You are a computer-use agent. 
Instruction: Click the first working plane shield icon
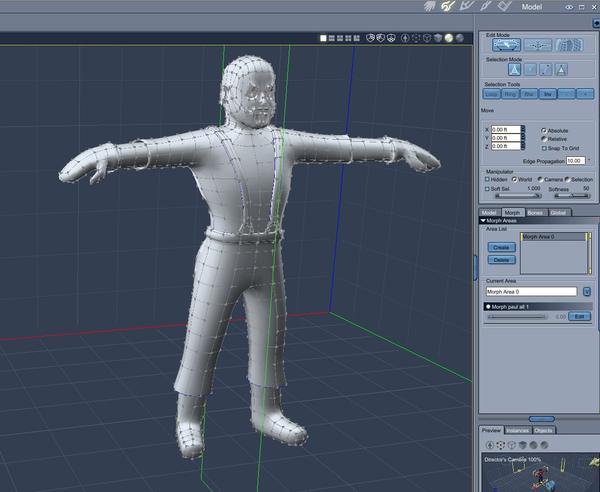click(370, 38)
